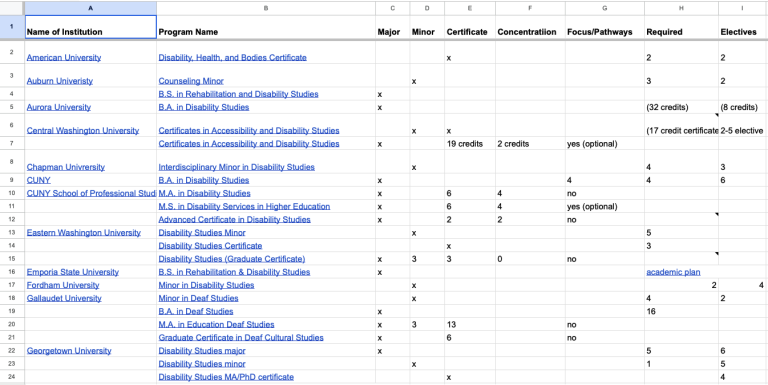This screenshot has width=768, height=385.
Task: Open Georgetown University link
Action: (69, 351)
